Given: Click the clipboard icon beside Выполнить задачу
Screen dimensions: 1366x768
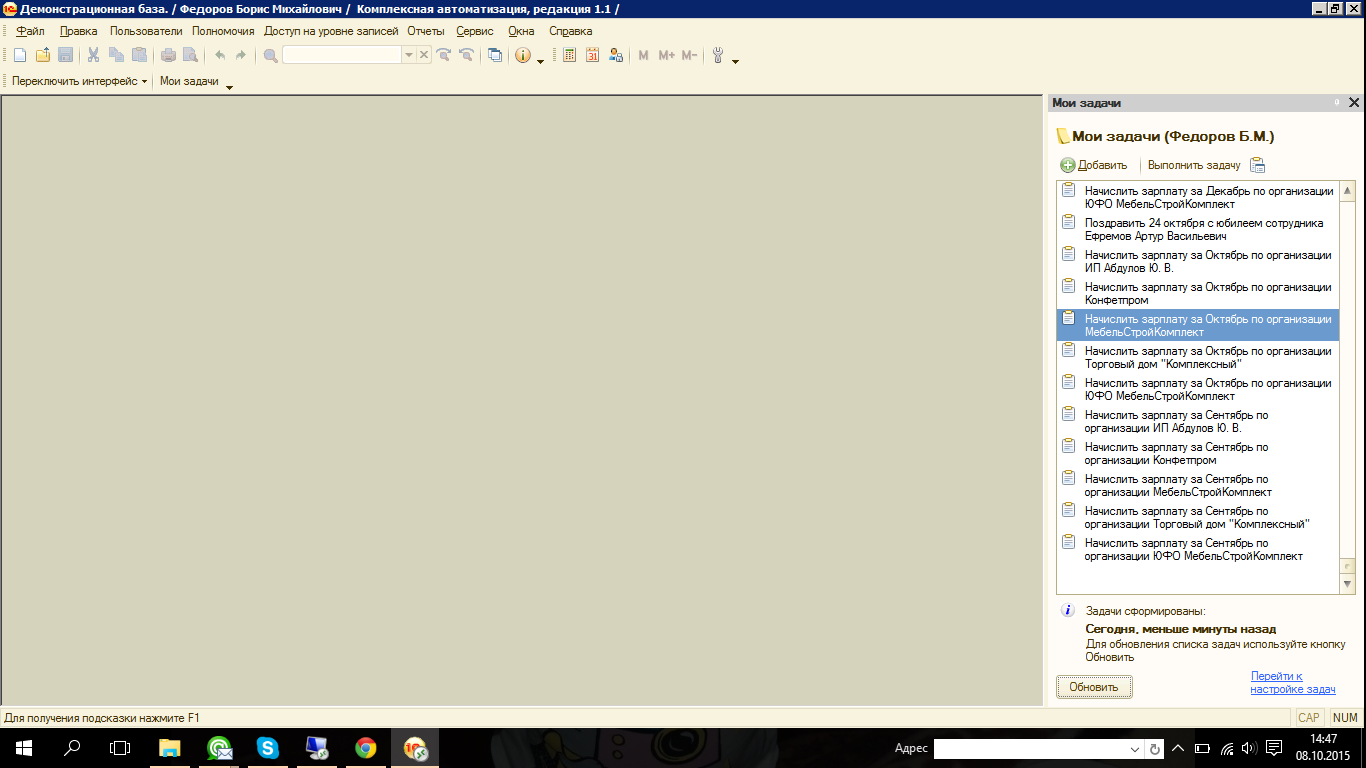Looking at the screenshot, I should [1257, 166].
